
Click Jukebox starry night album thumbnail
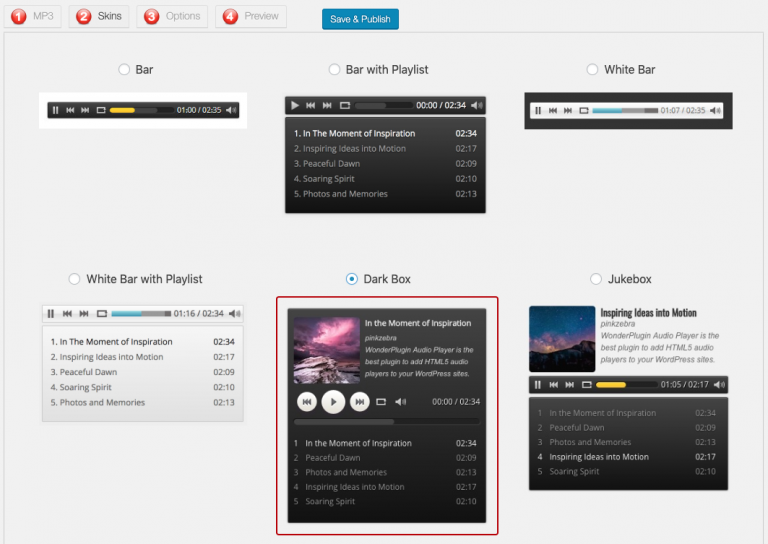point(562,339)
